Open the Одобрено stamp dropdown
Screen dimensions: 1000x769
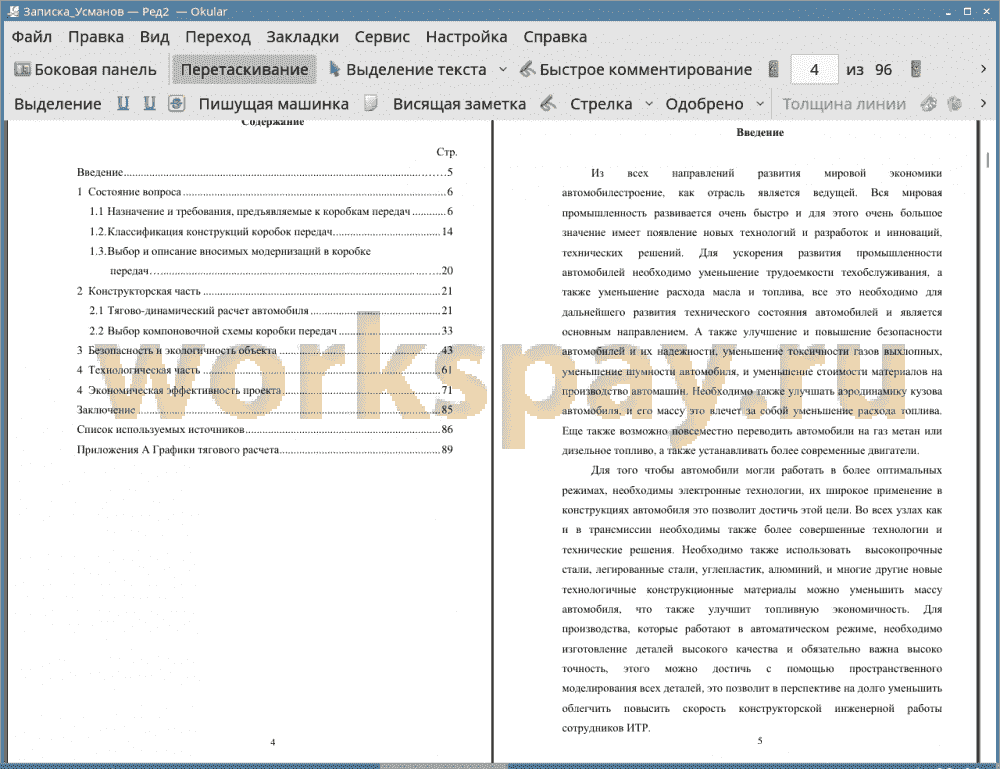[x=760, y=104]
